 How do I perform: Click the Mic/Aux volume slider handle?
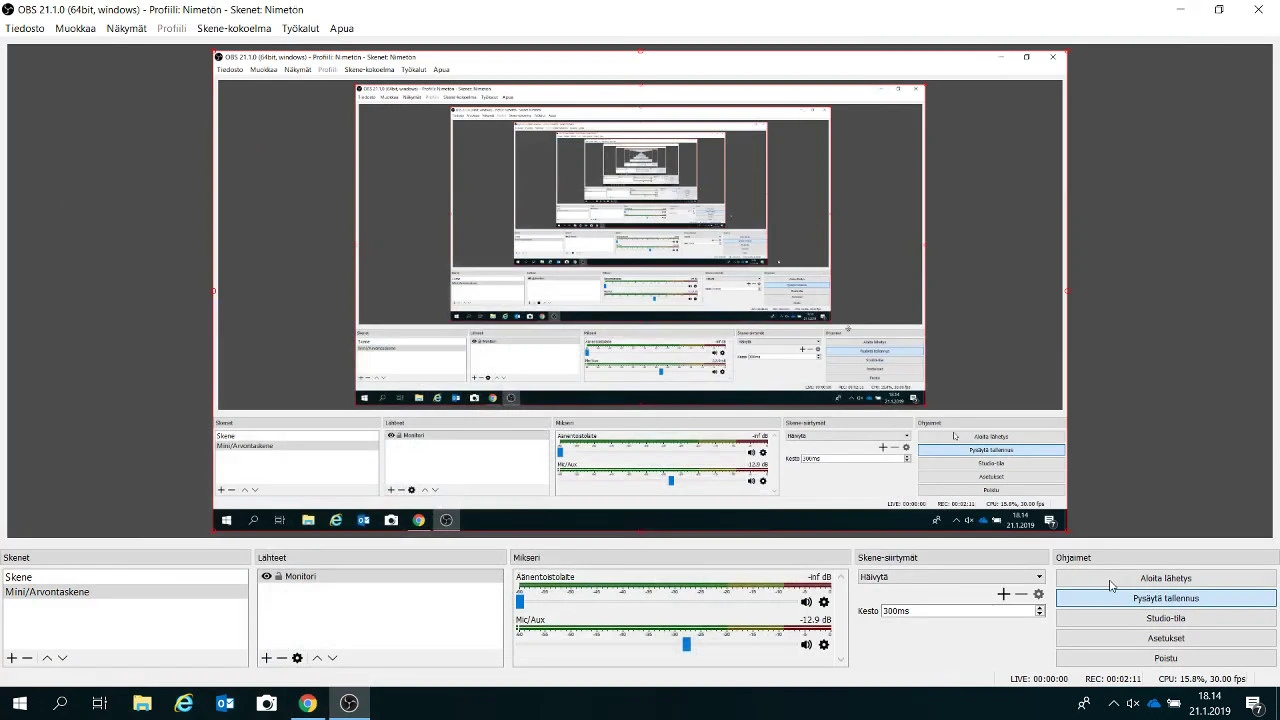[x=686, y=645]
